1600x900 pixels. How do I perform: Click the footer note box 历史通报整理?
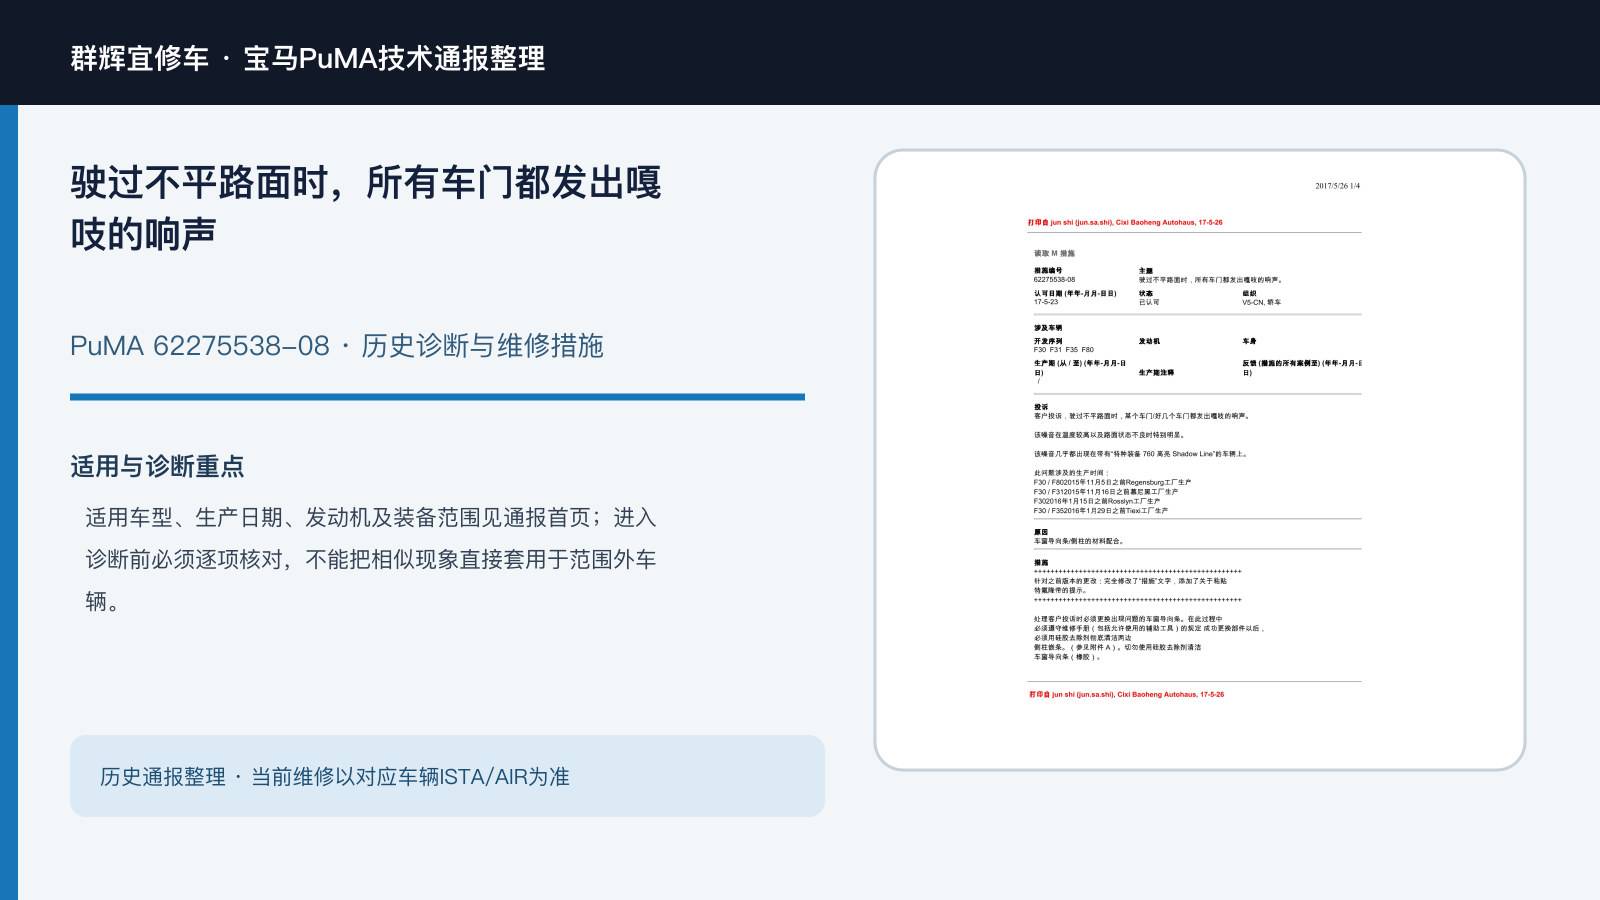447,776
